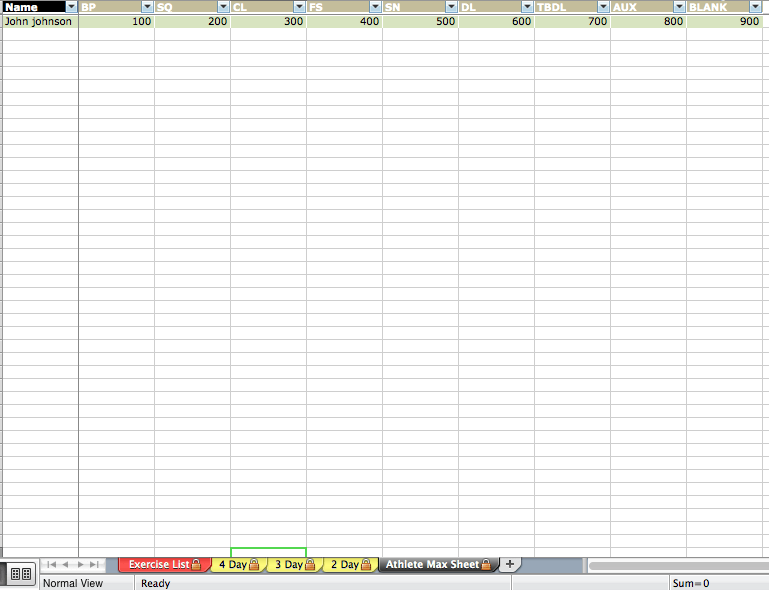Open the SQ column filter dropdown
Image resolution: width=769 pixels, height=590 pixels.
click(223, 7)
